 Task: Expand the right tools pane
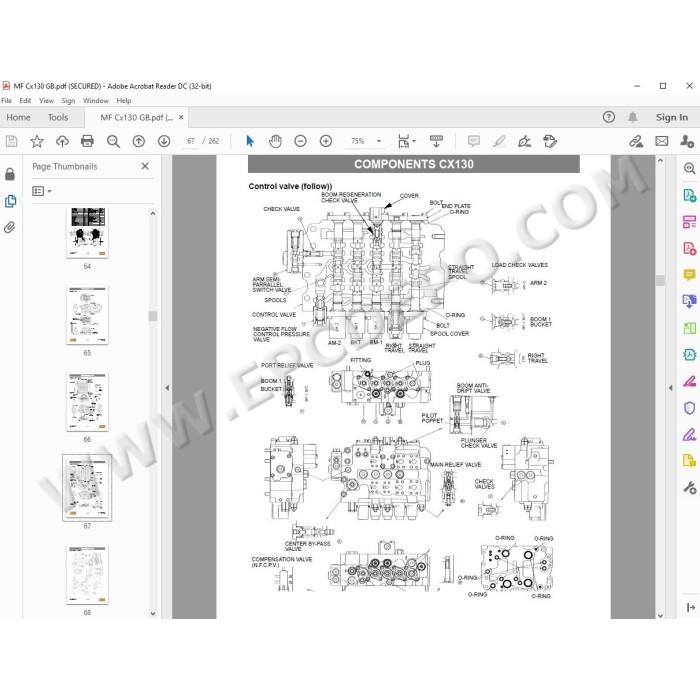691,608
